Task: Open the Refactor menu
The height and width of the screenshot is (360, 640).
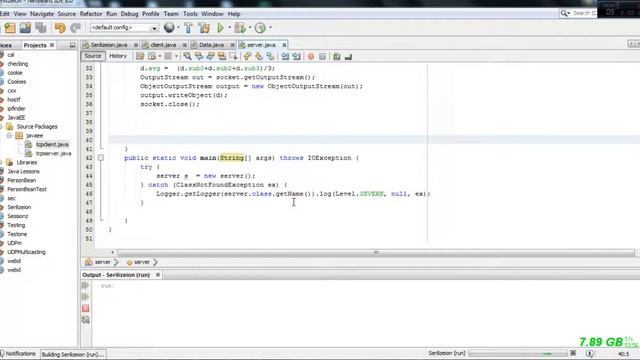Action: pyautogui.click(x=91, y=14)
